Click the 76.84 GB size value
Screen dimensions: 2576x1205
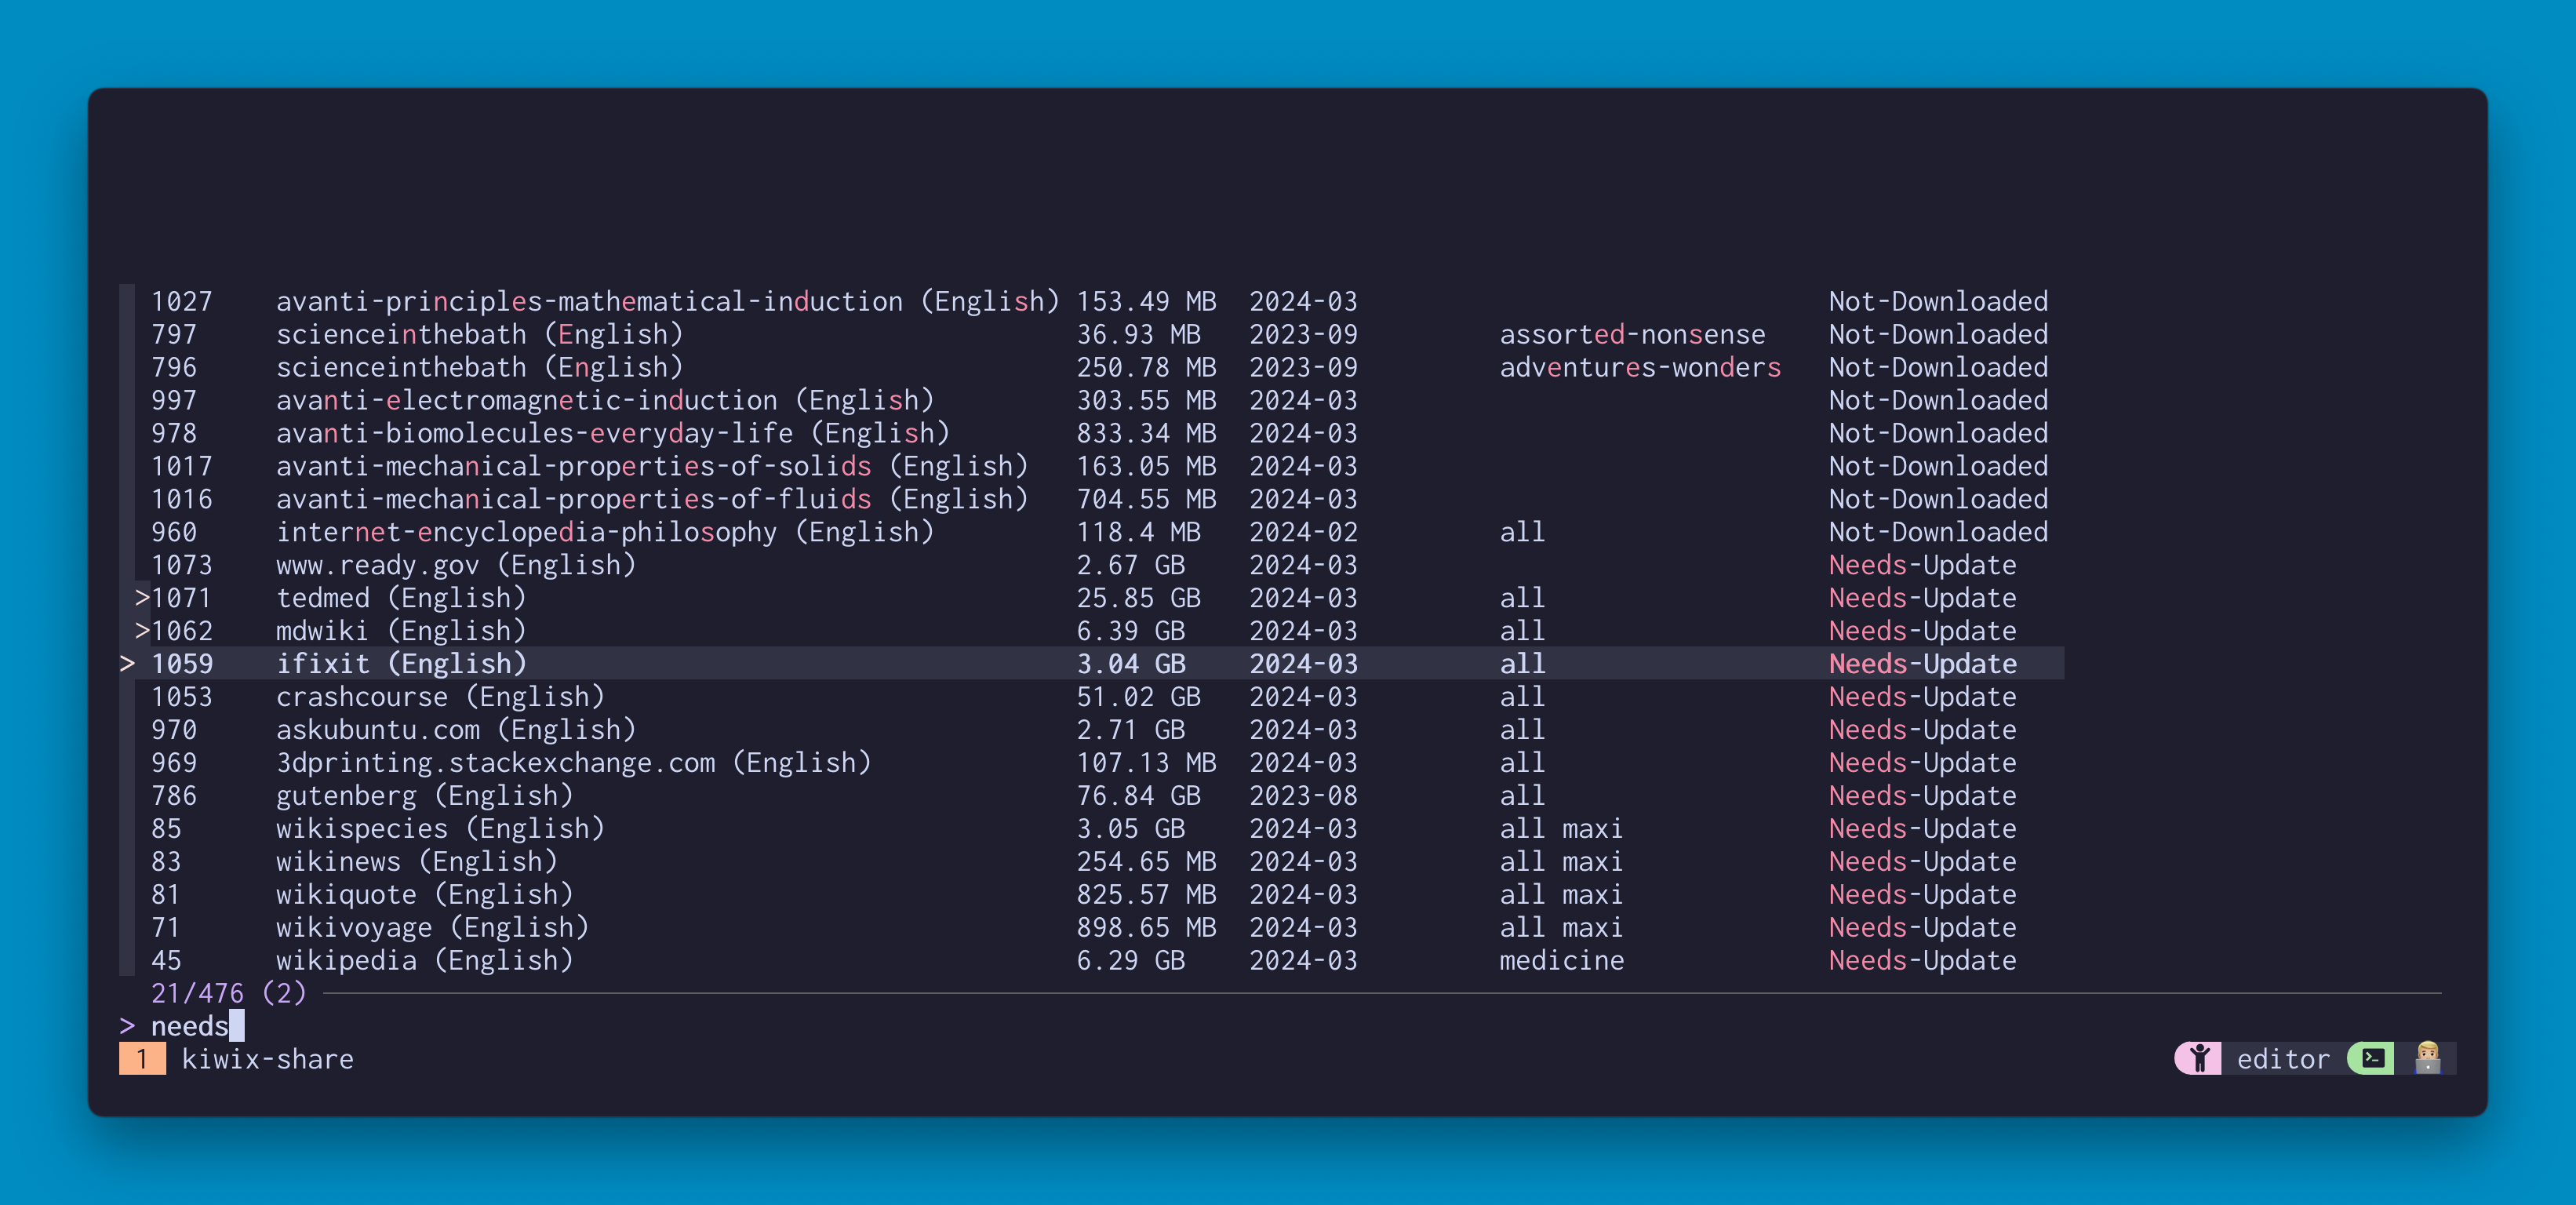1138,796
